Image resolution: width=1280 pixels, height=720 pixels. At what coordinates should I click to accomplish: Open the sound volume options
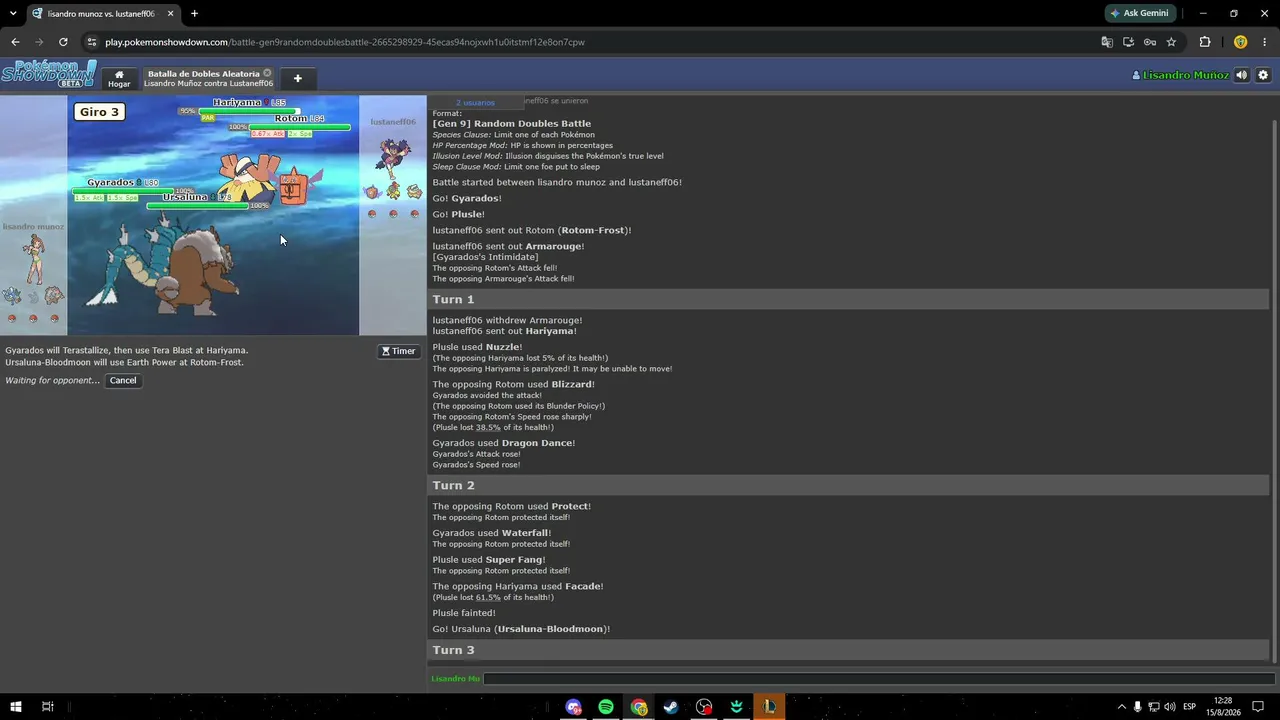(x=1241, y=75)
